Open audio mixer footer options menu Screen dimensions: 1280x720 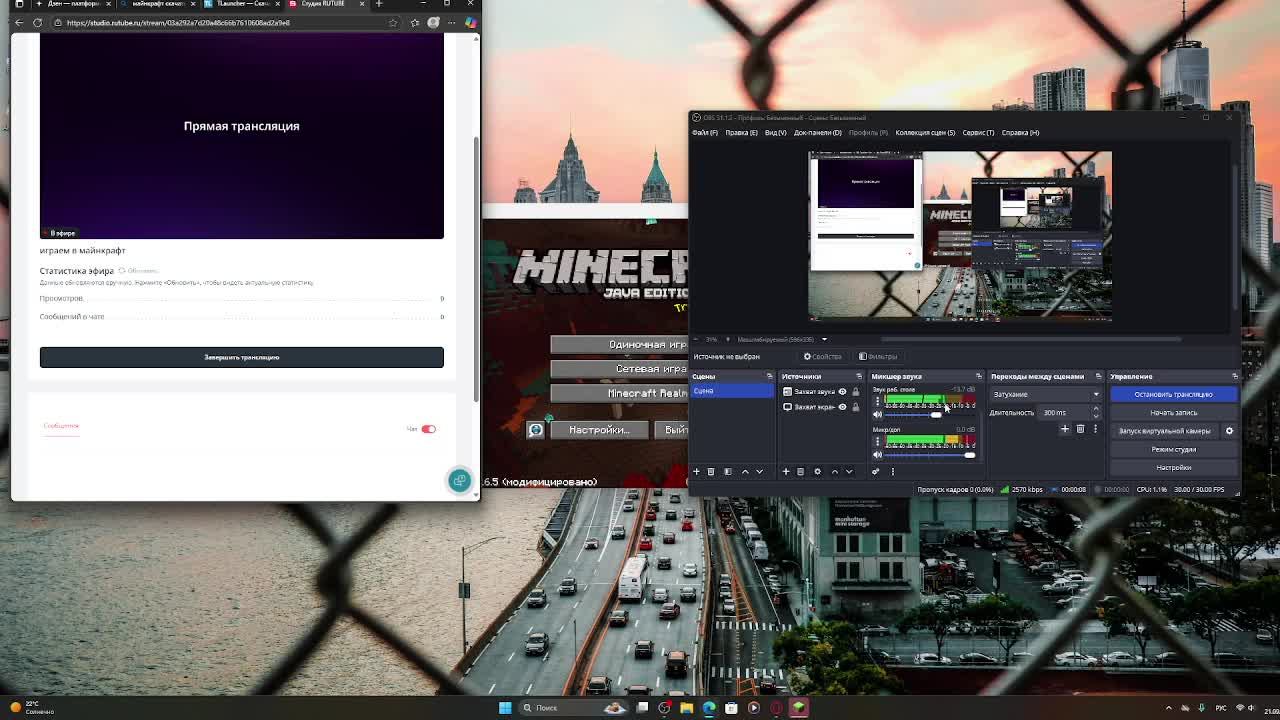pos(893,472)
